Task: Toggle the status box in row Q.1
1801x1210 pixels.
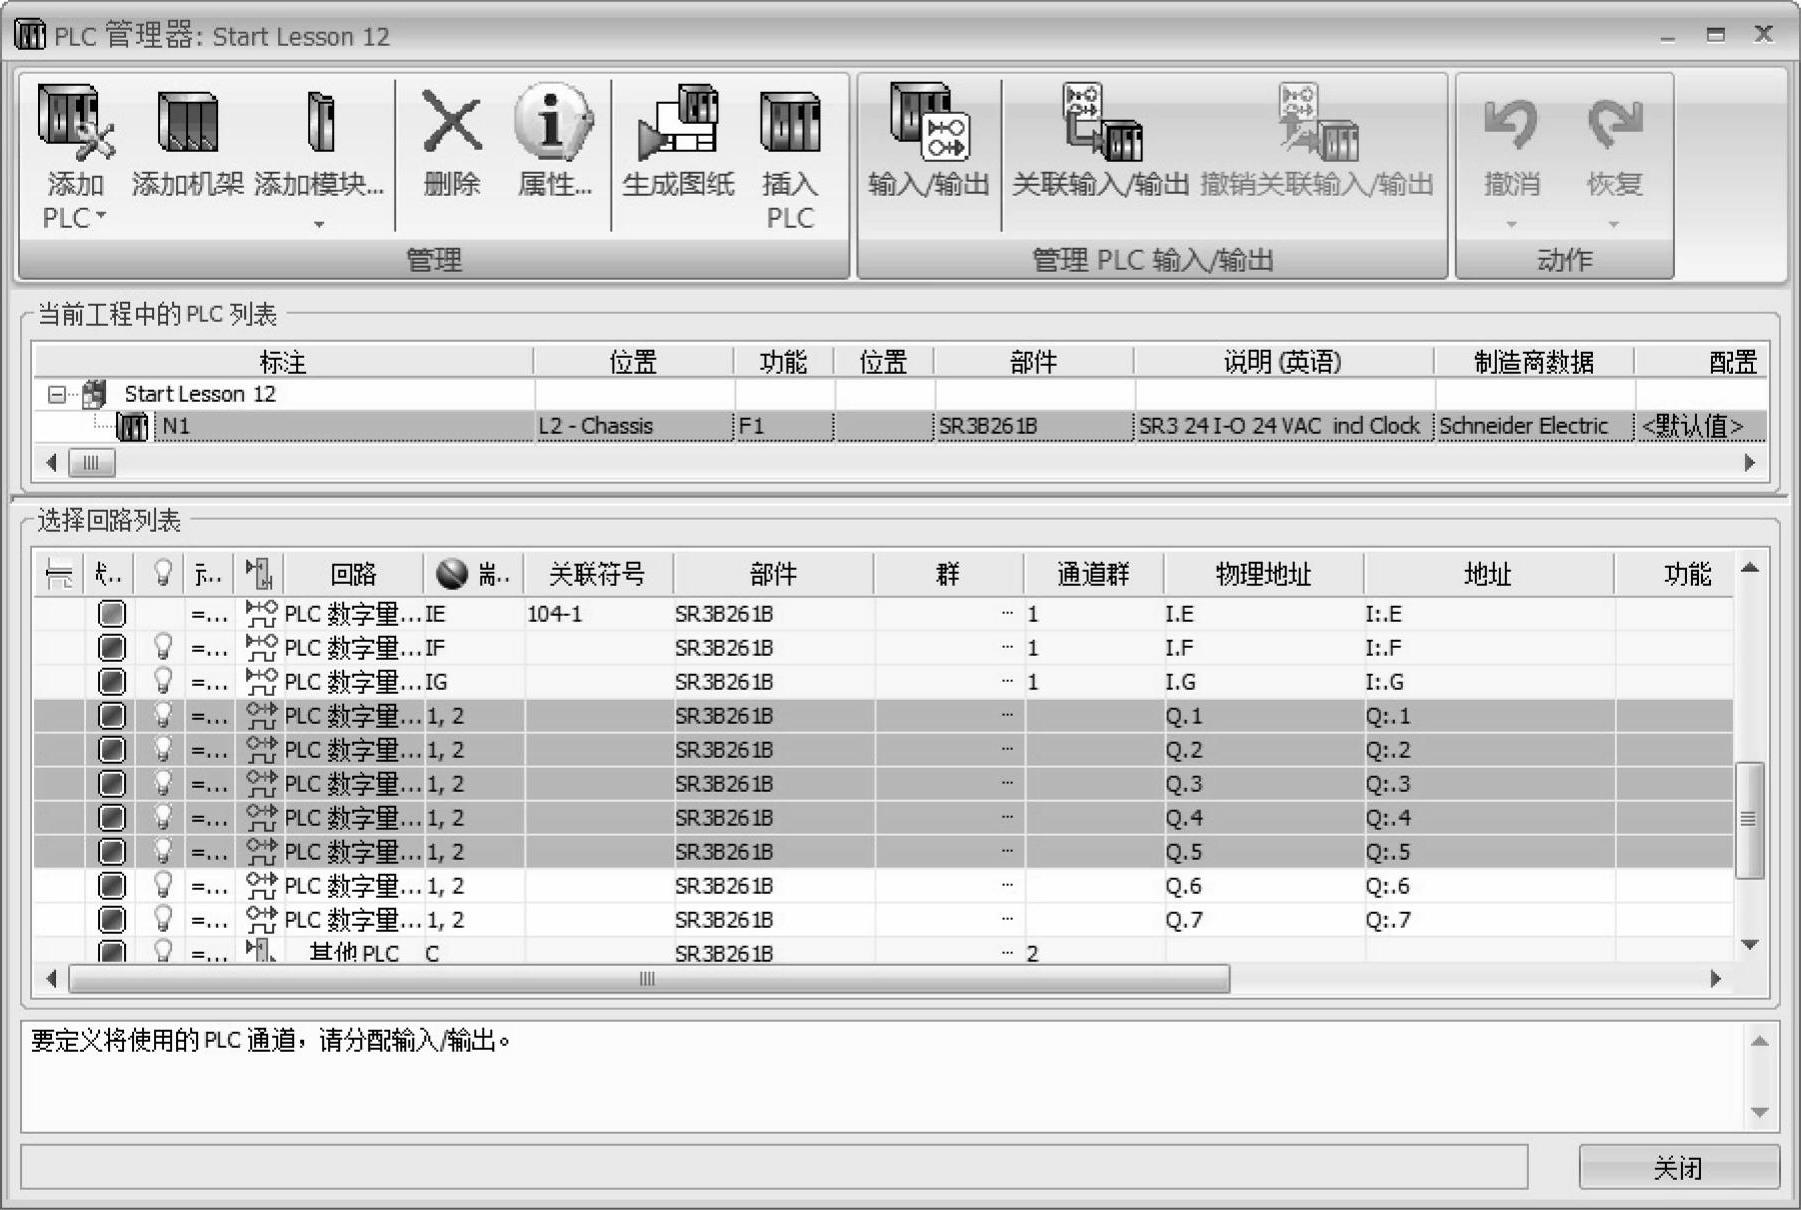Action: point(112,716)
